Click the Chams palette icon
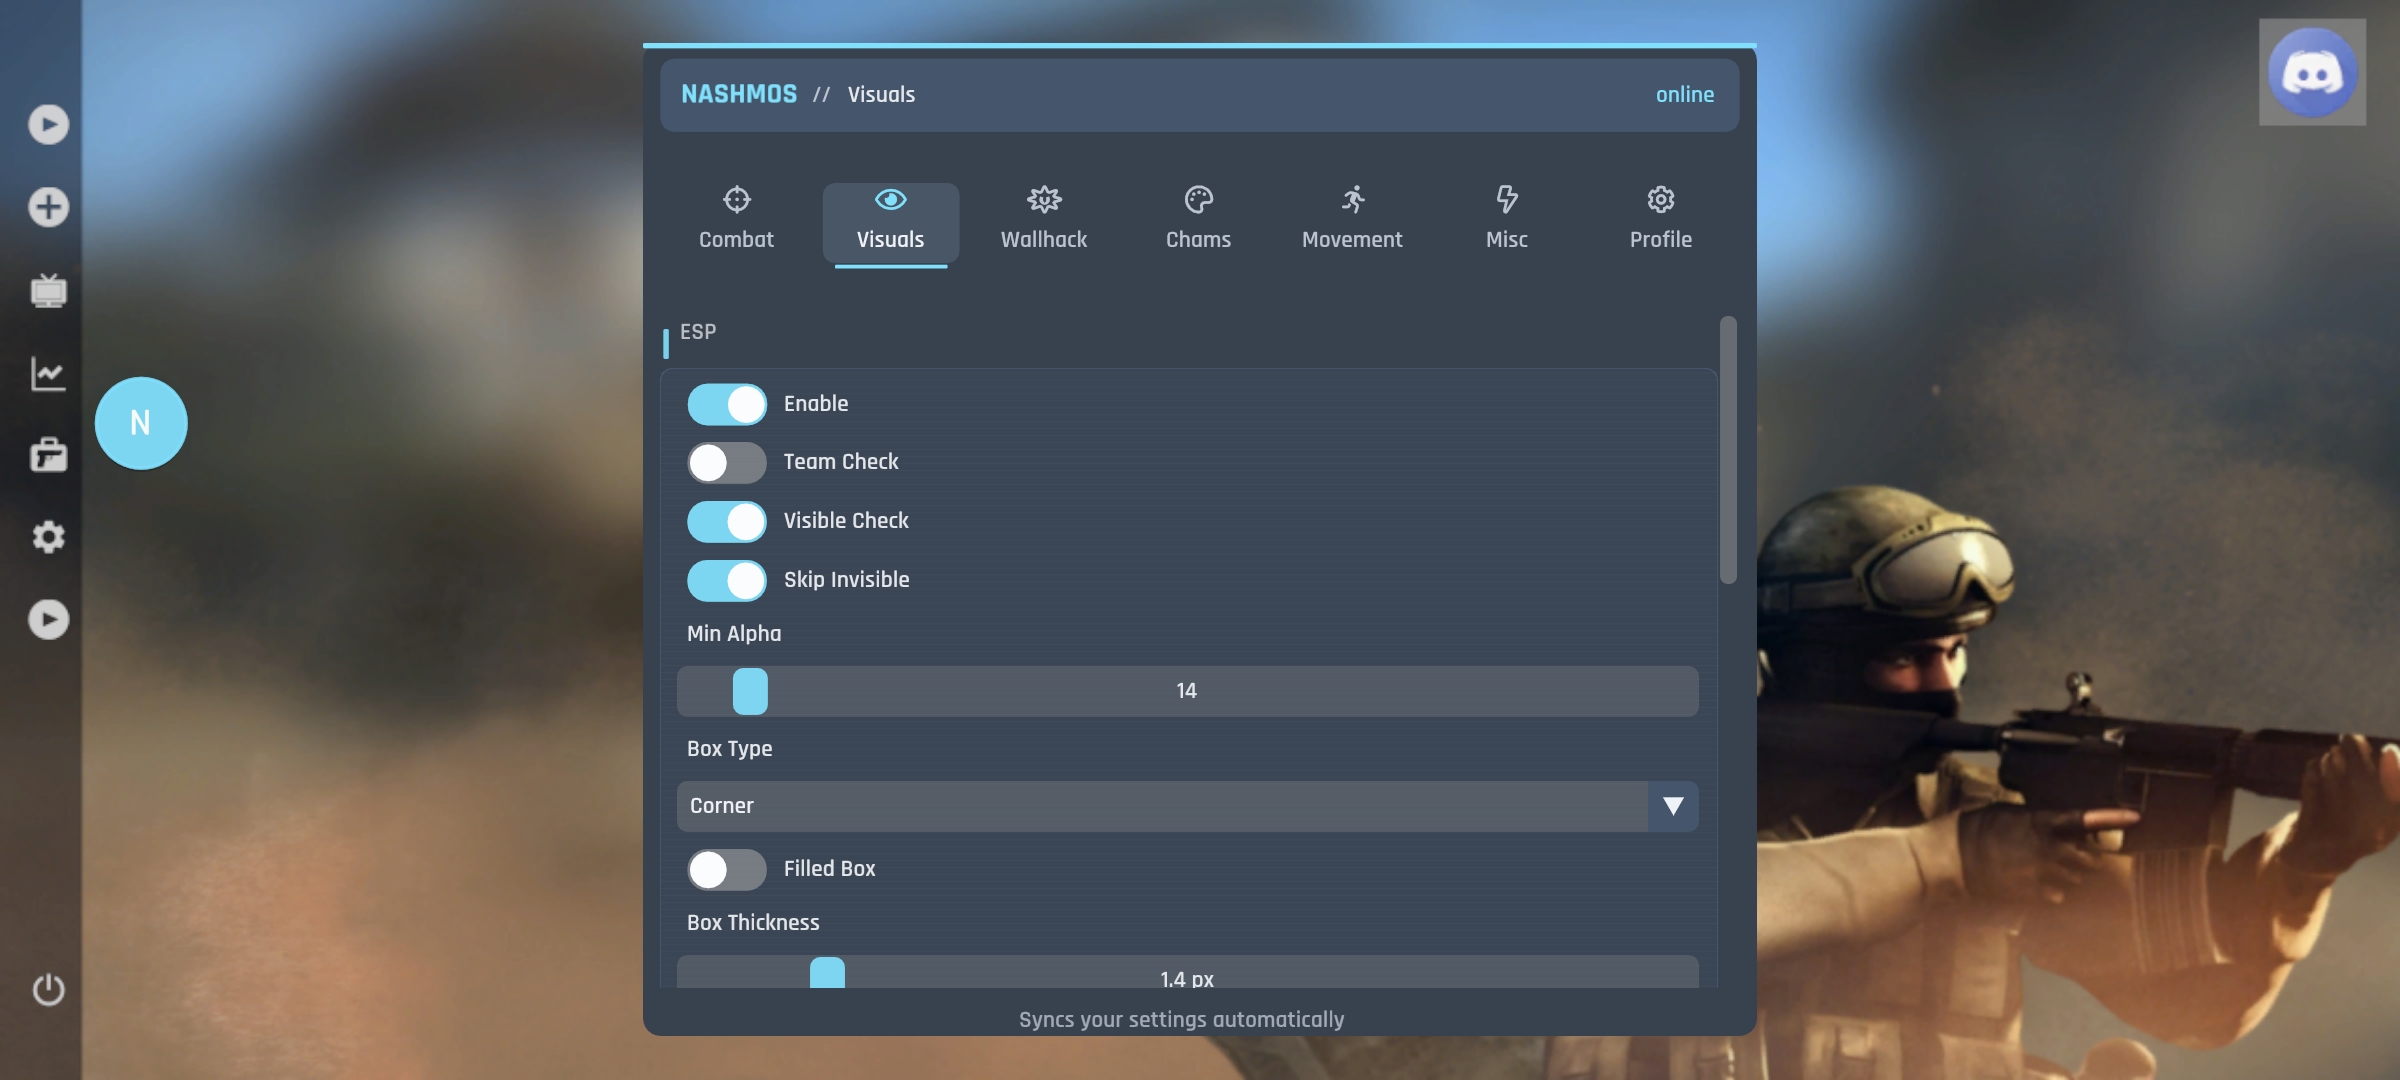The width and height of the screenshot is (2400, 1080). coord(1198,199)
